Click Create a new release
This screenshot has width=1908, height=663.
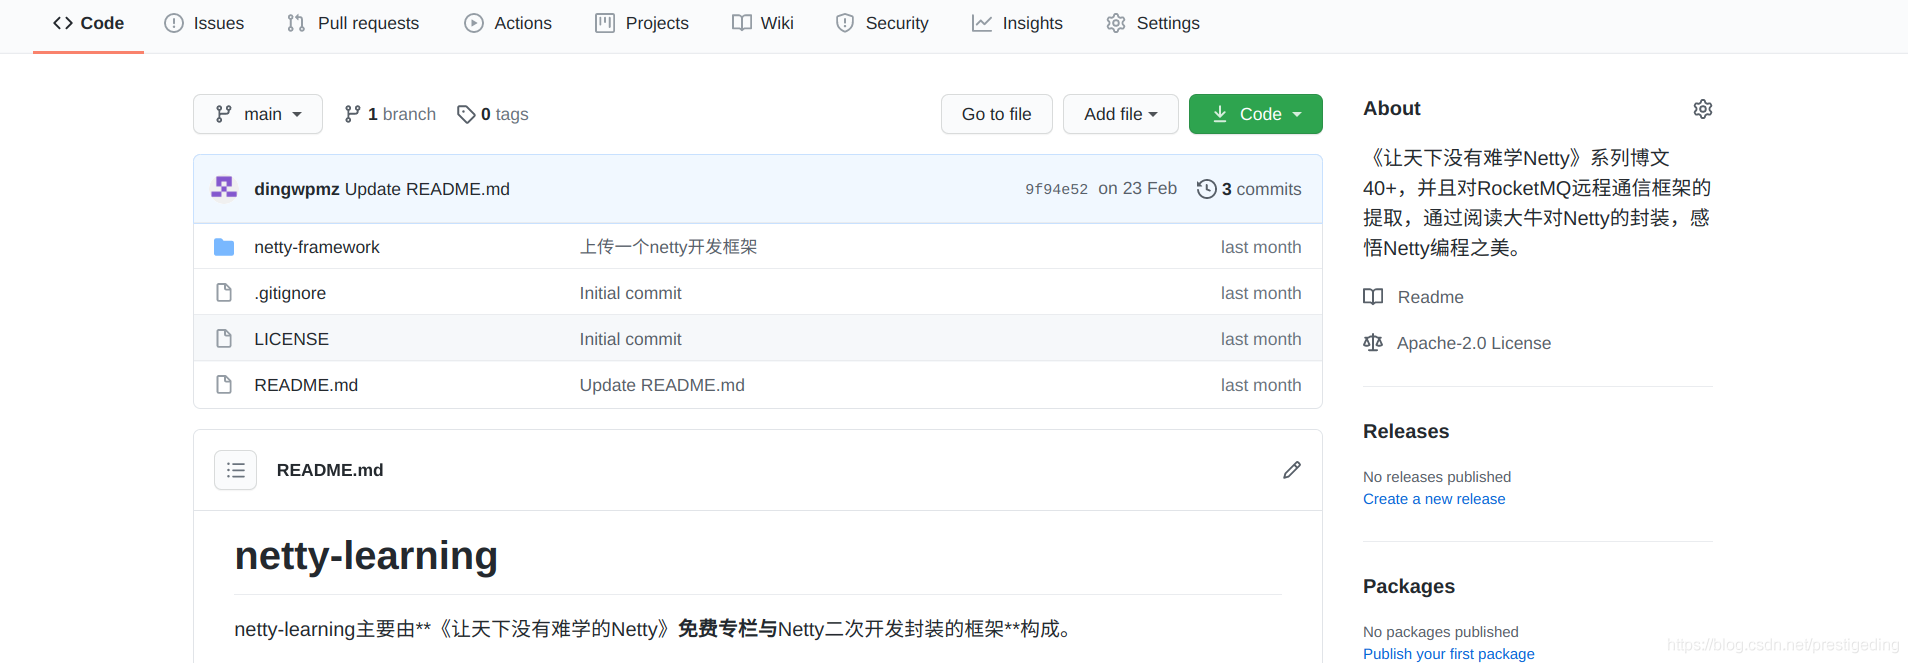[x=1434, y=499]
